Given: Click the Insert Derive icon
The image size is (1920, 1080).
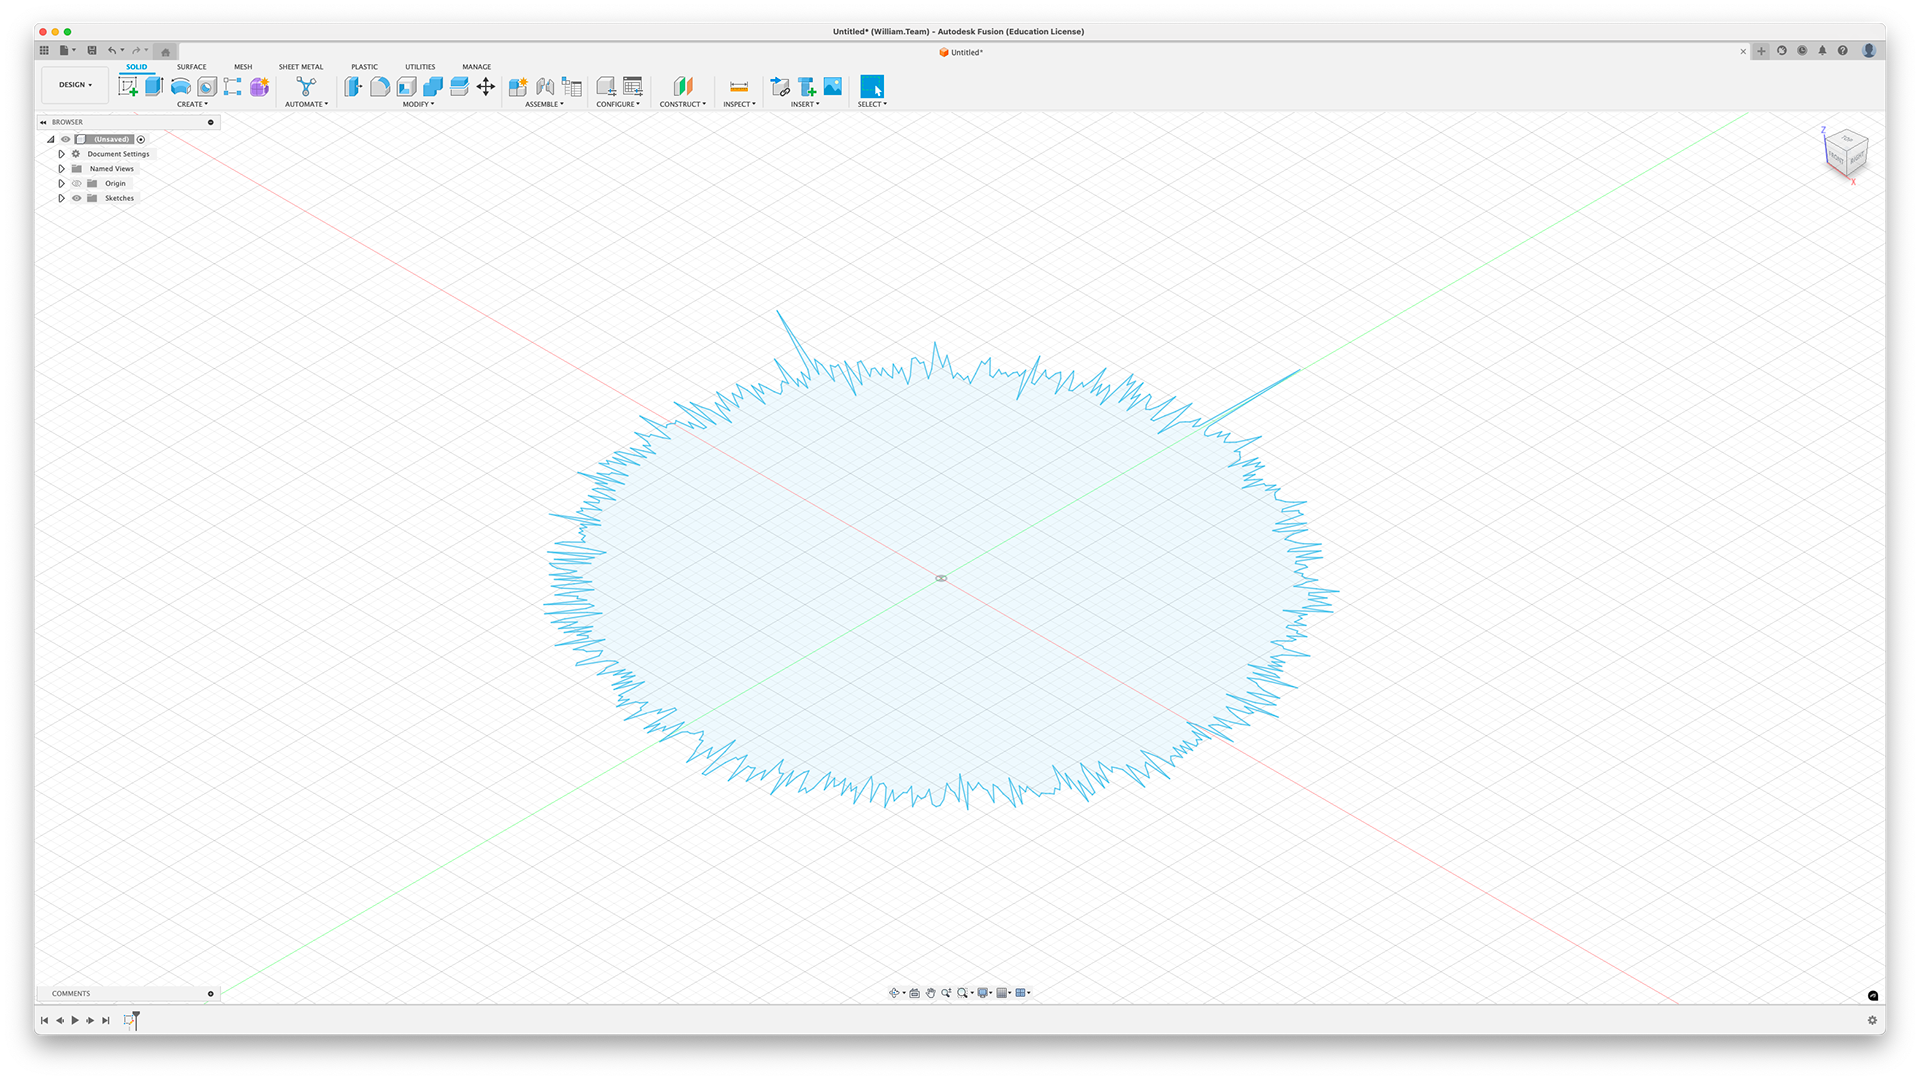Looking at the screenshot, I should point(780,87).
